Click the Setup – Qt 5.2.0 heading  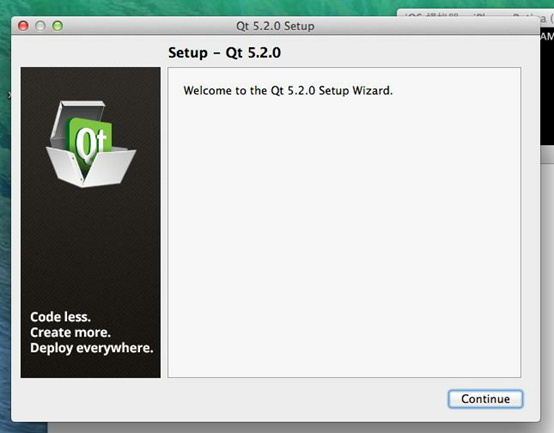pyautogui.click(x=224, y=53)
